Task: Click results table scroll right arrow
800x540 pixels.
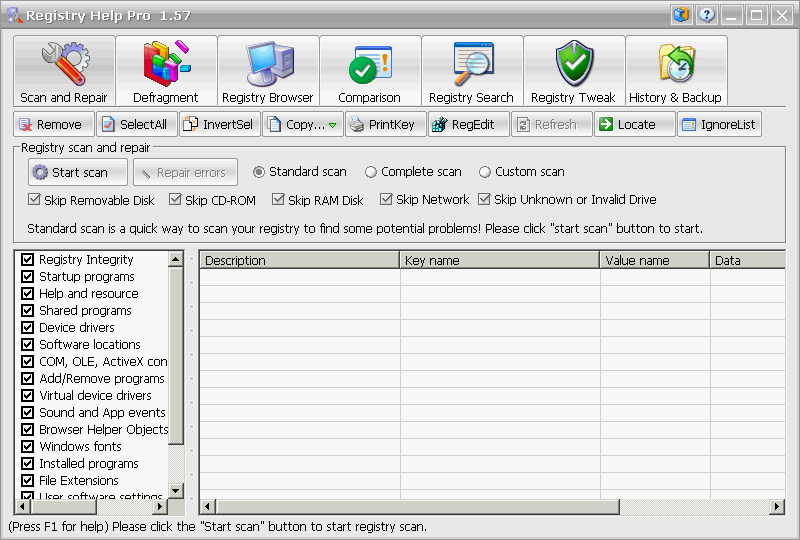Action: tap(777, 507)
